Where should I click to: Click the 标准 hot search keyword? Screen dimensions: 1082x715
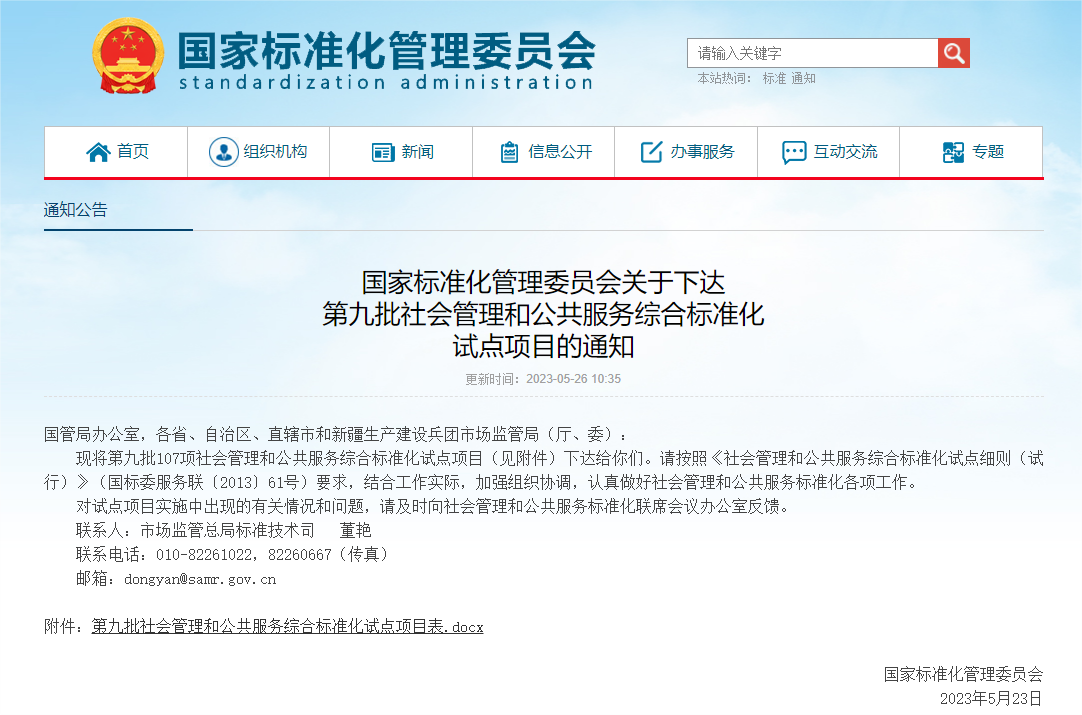click(774, 78)
